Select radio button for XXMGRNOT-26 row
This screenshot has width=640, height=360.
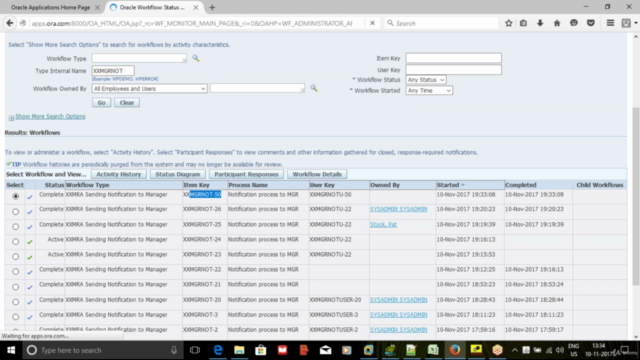pos(16,211)
